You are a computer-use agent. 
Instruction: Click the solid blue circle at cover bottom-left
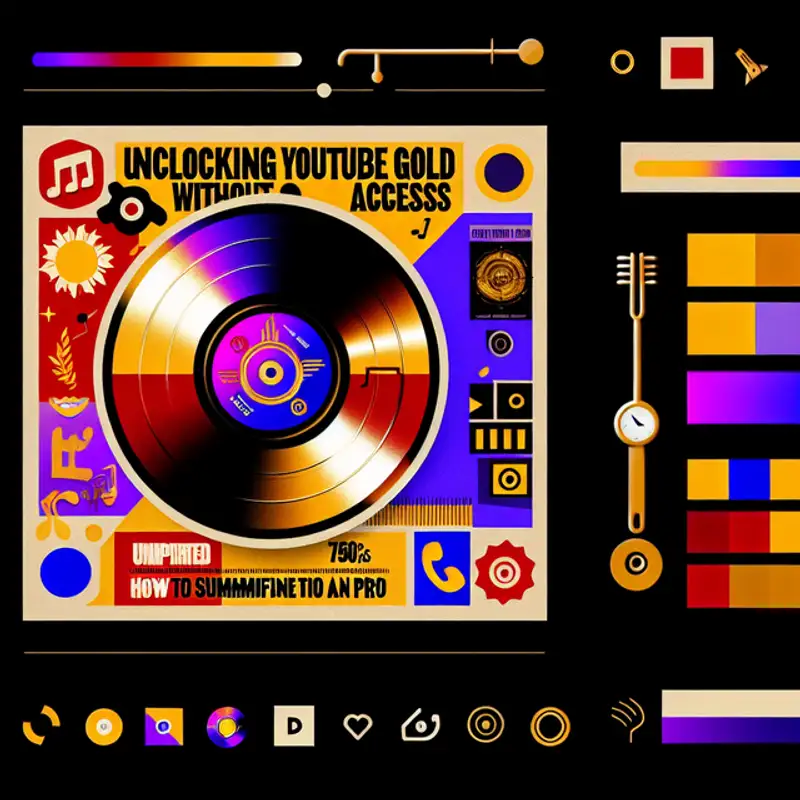66,572
